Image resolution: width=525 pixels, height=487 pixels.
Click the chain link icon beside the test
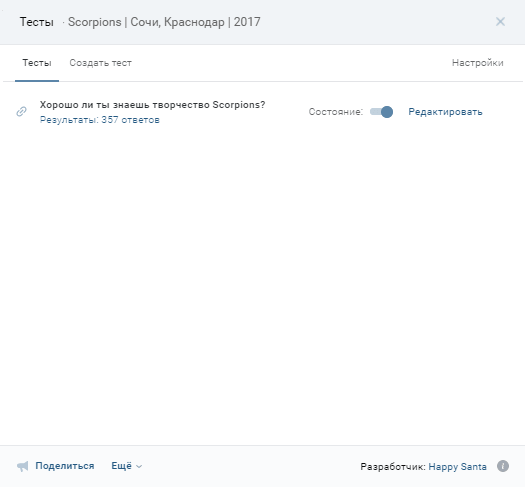pos(21,111)
